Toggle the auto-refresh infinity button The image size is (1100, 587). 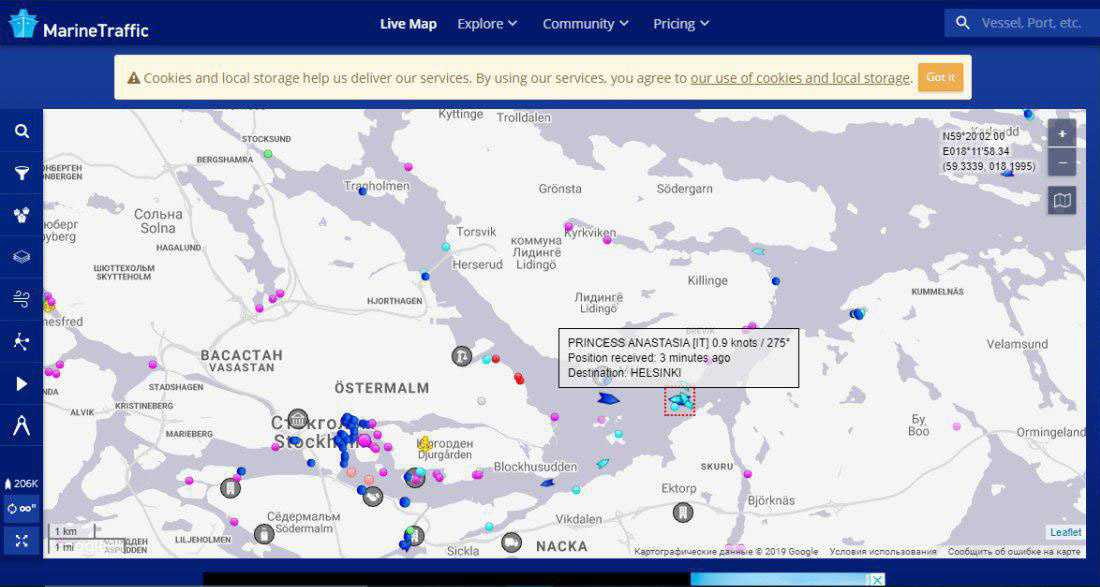tap(22, 508)
